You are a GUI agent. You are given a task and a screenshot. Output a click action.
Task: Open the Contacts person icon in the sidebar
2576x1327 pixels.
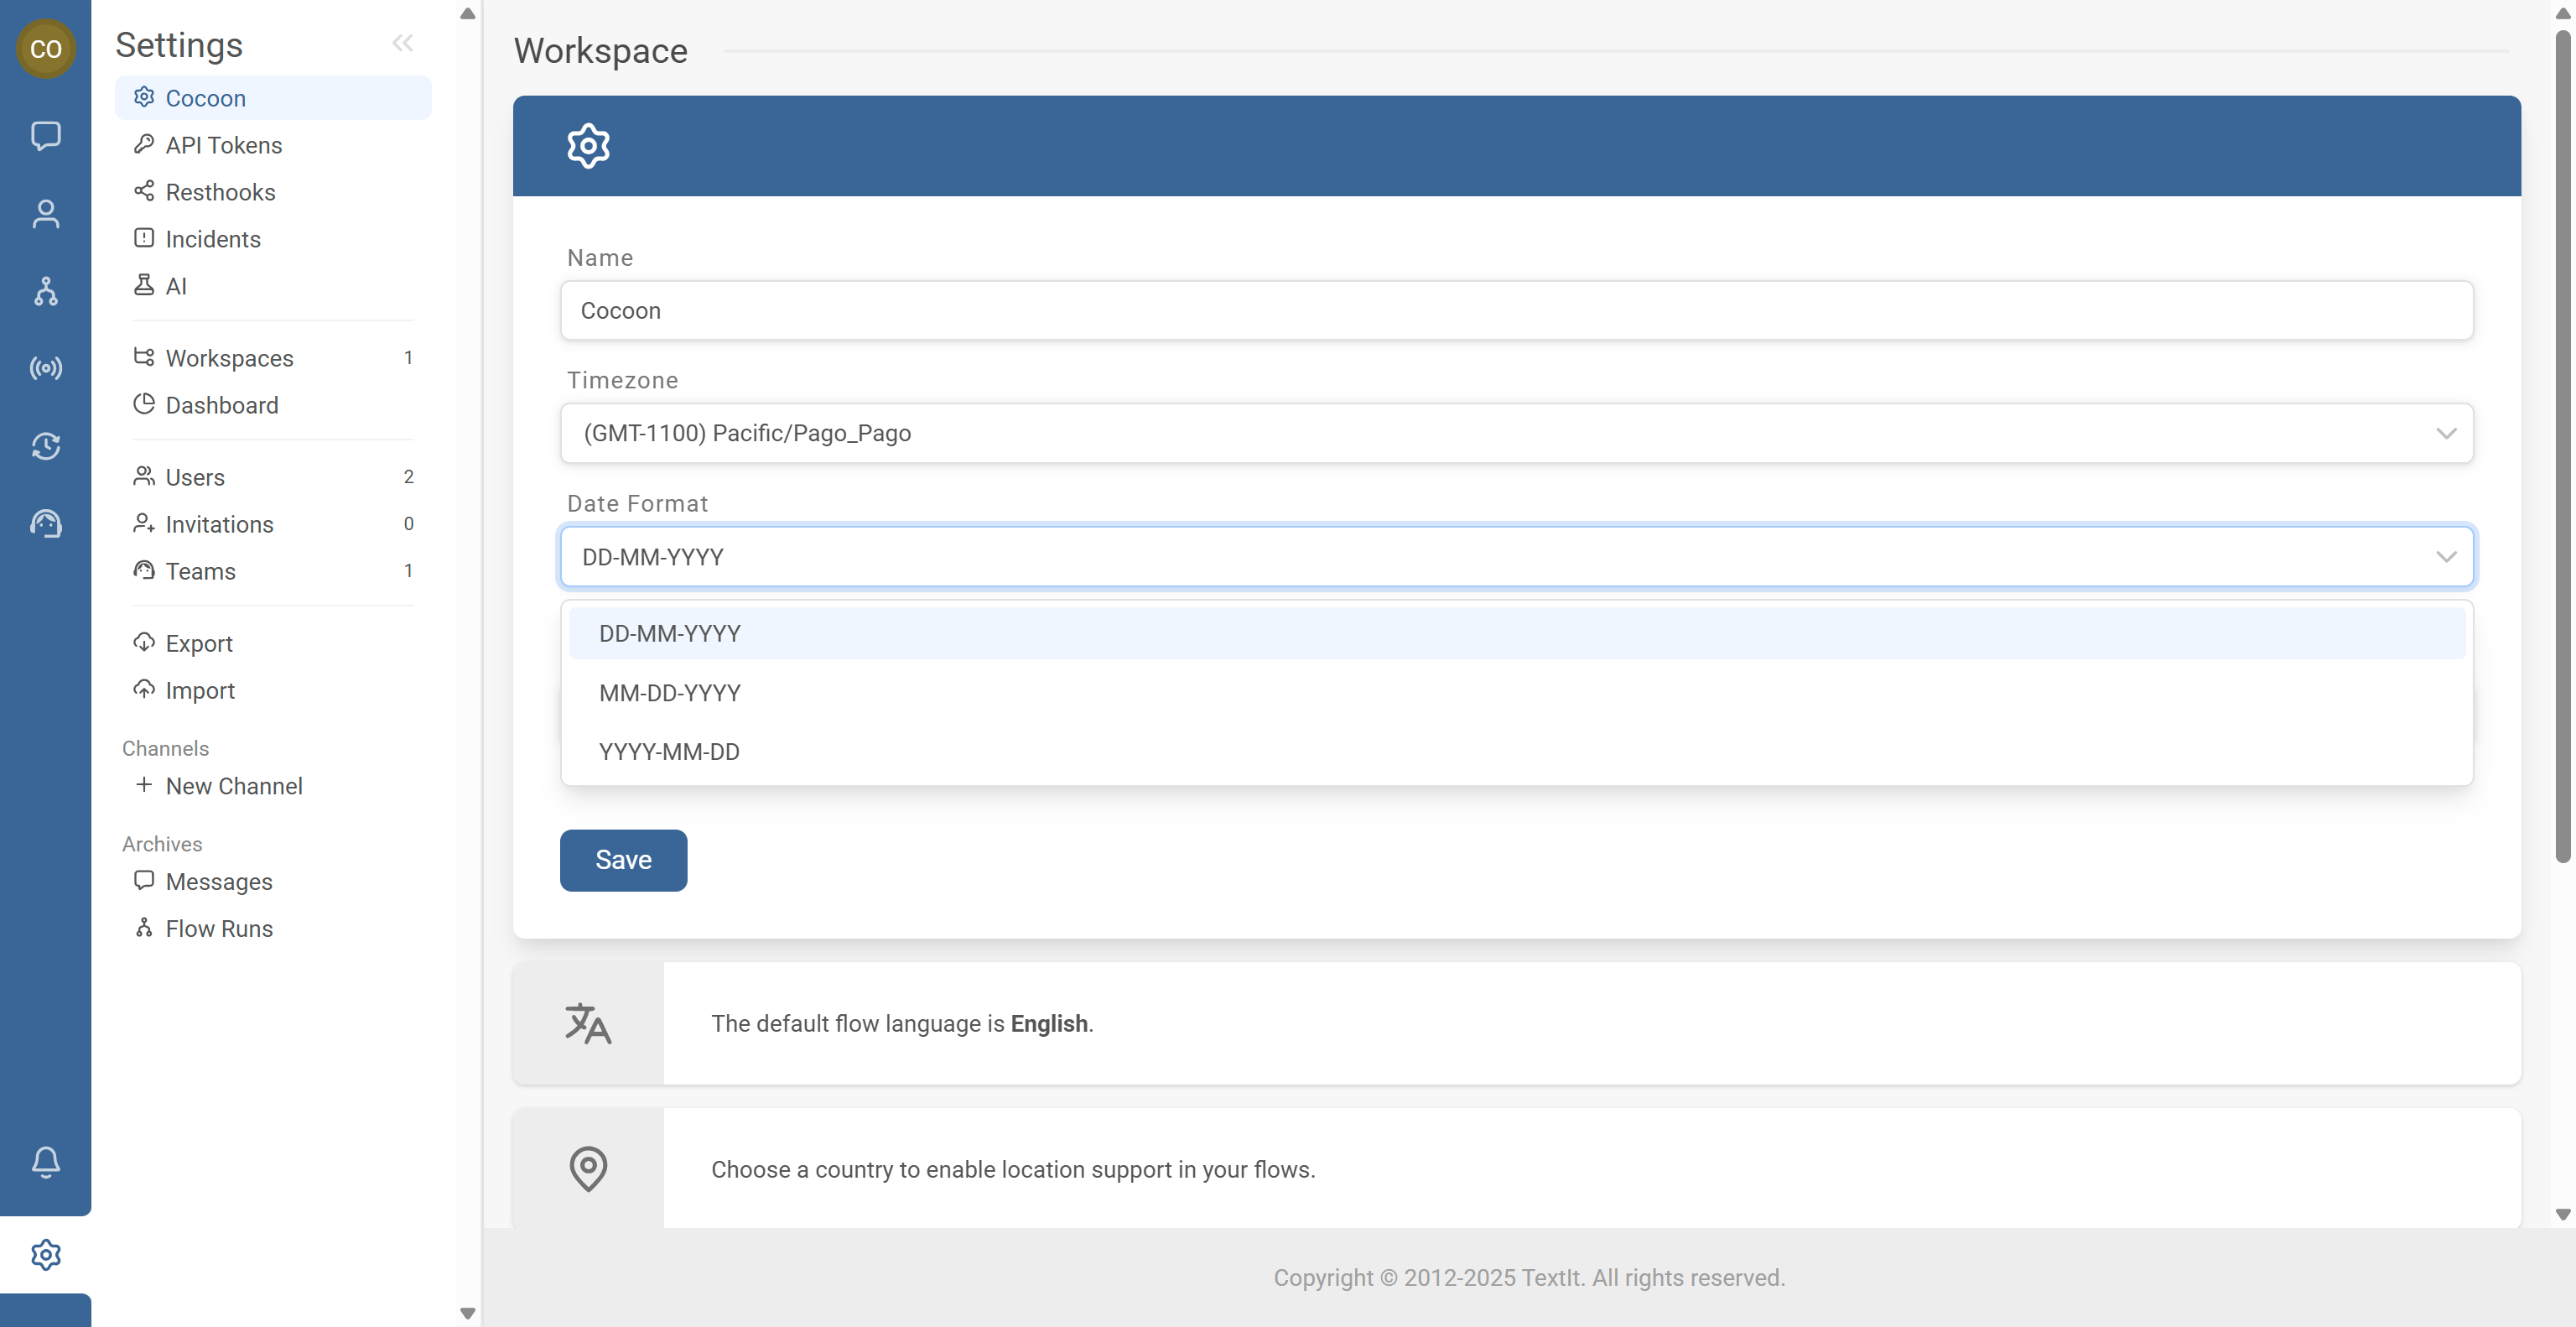point(46,213)
